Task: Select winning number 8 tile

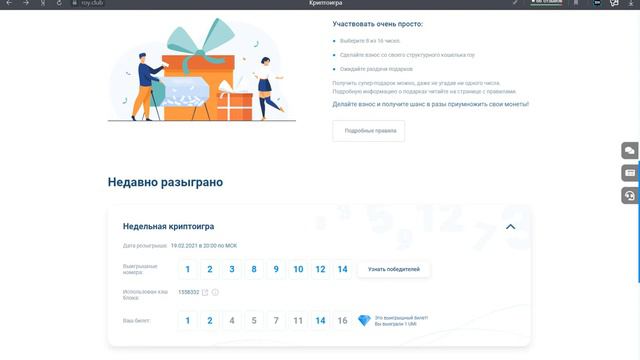Action: (254, 269)
